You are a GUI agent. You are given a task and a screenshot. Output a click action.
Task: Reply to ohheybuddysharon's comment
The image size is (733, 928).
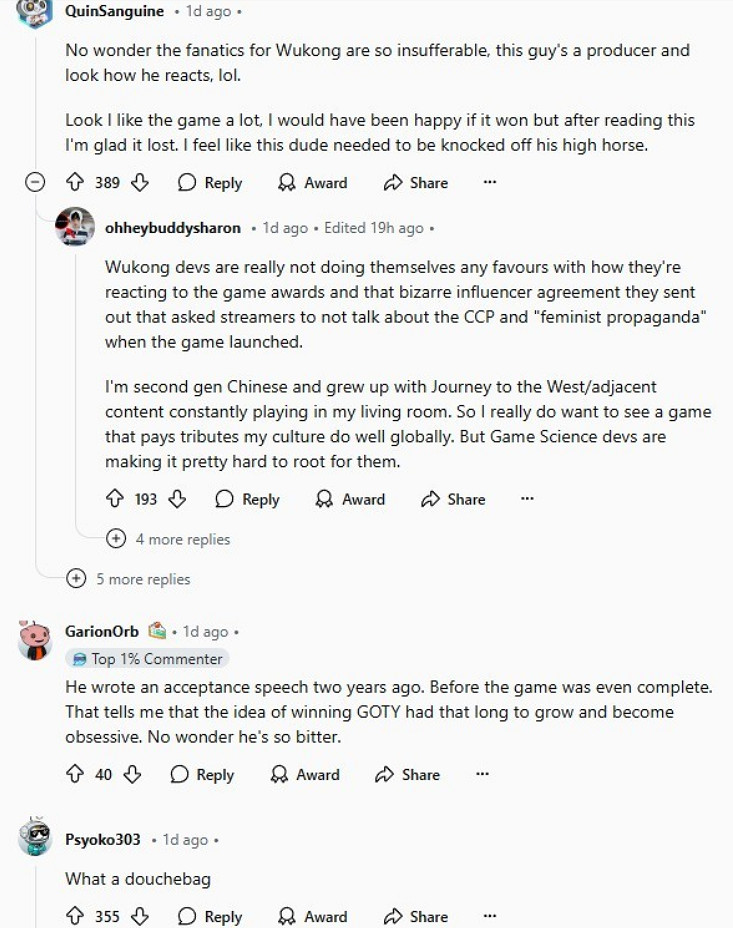pos(248,499)
